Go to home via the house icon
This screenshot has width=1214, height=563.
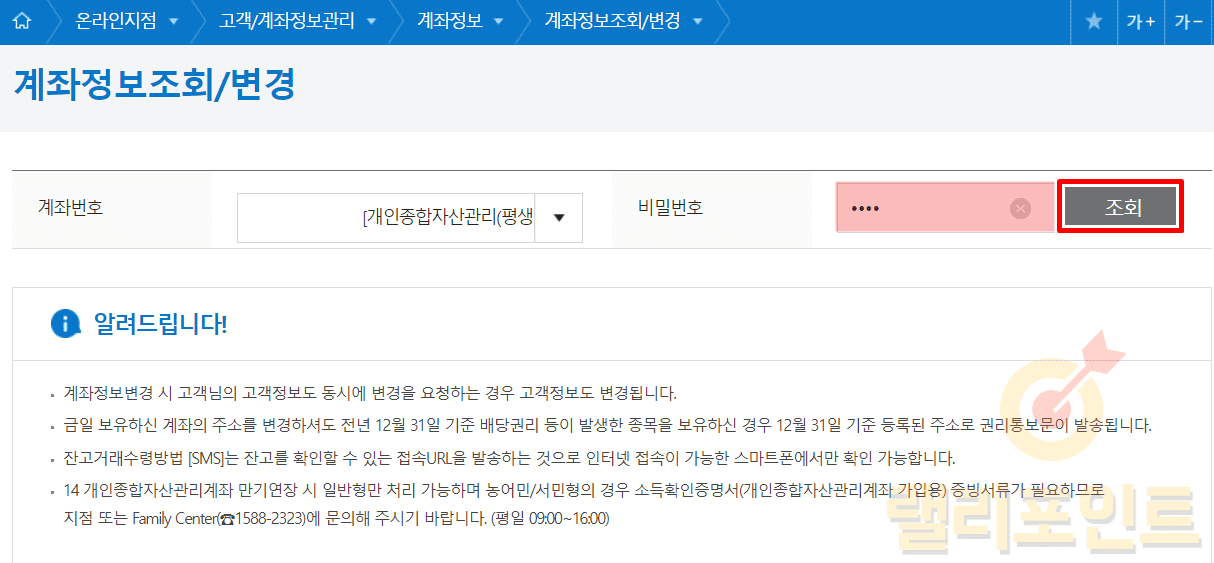21,21
